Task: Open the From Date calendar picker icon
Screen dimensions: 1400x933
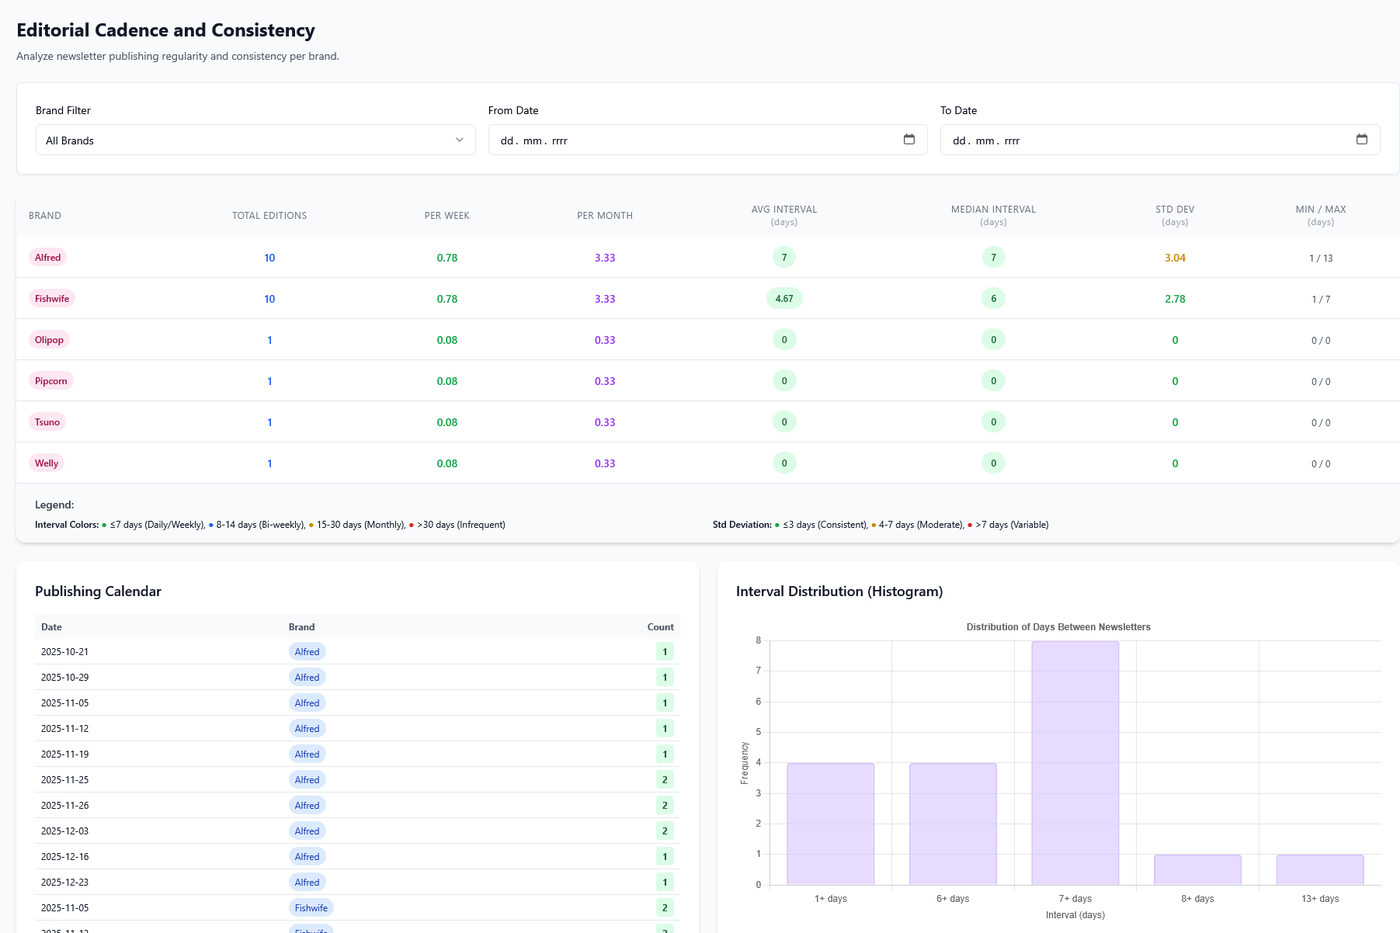Action: 909,140
